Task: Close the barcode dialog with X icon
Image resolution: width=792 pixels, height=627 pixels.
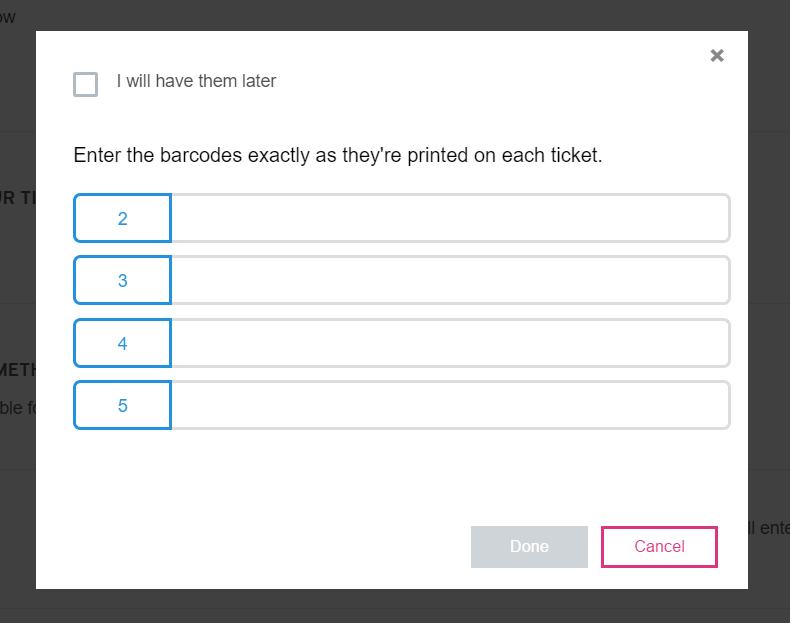Action: click(x=716, y=56)
